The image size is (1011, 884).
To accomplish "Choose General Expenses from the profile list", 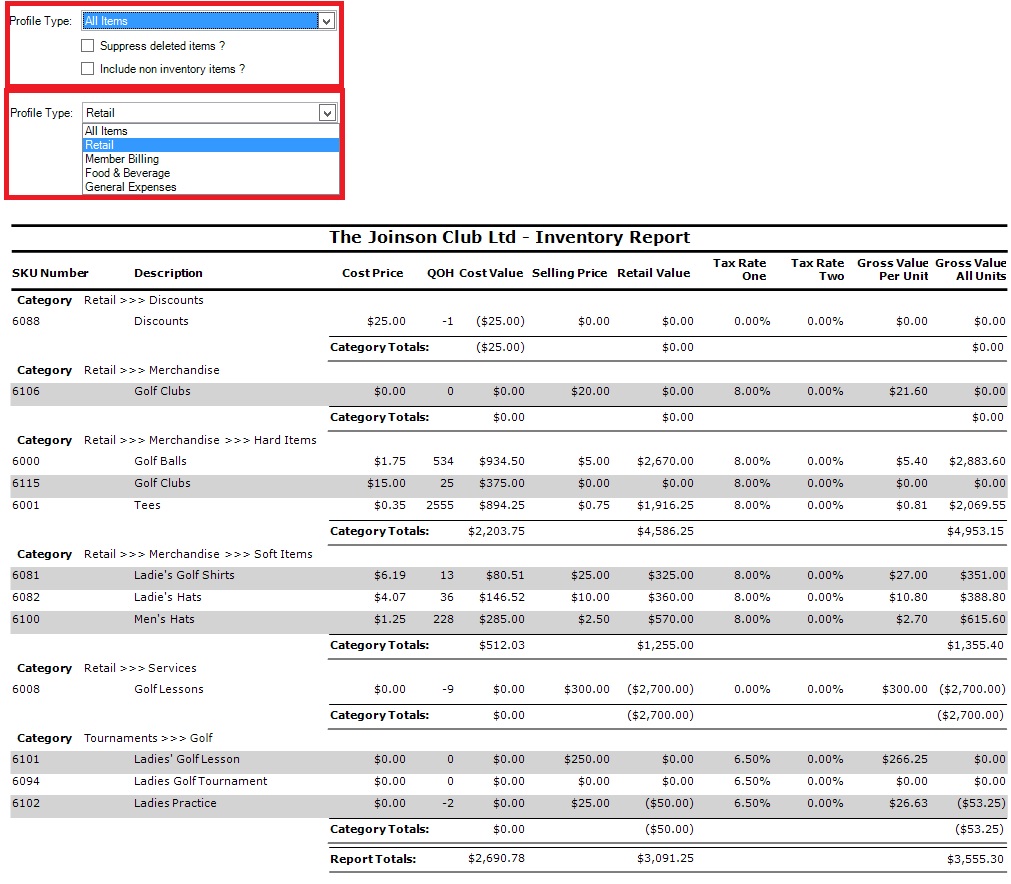I will pos(130,187).
